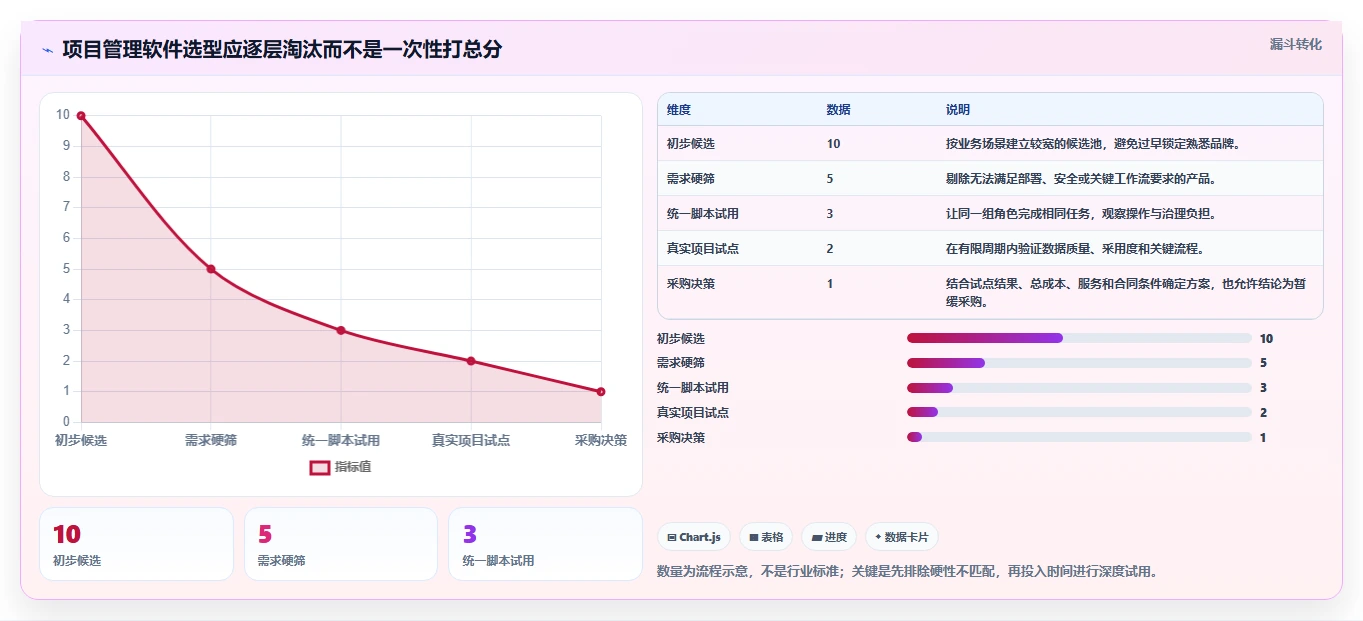Select the 需求硬筛 cell in the table

[691, 179]
